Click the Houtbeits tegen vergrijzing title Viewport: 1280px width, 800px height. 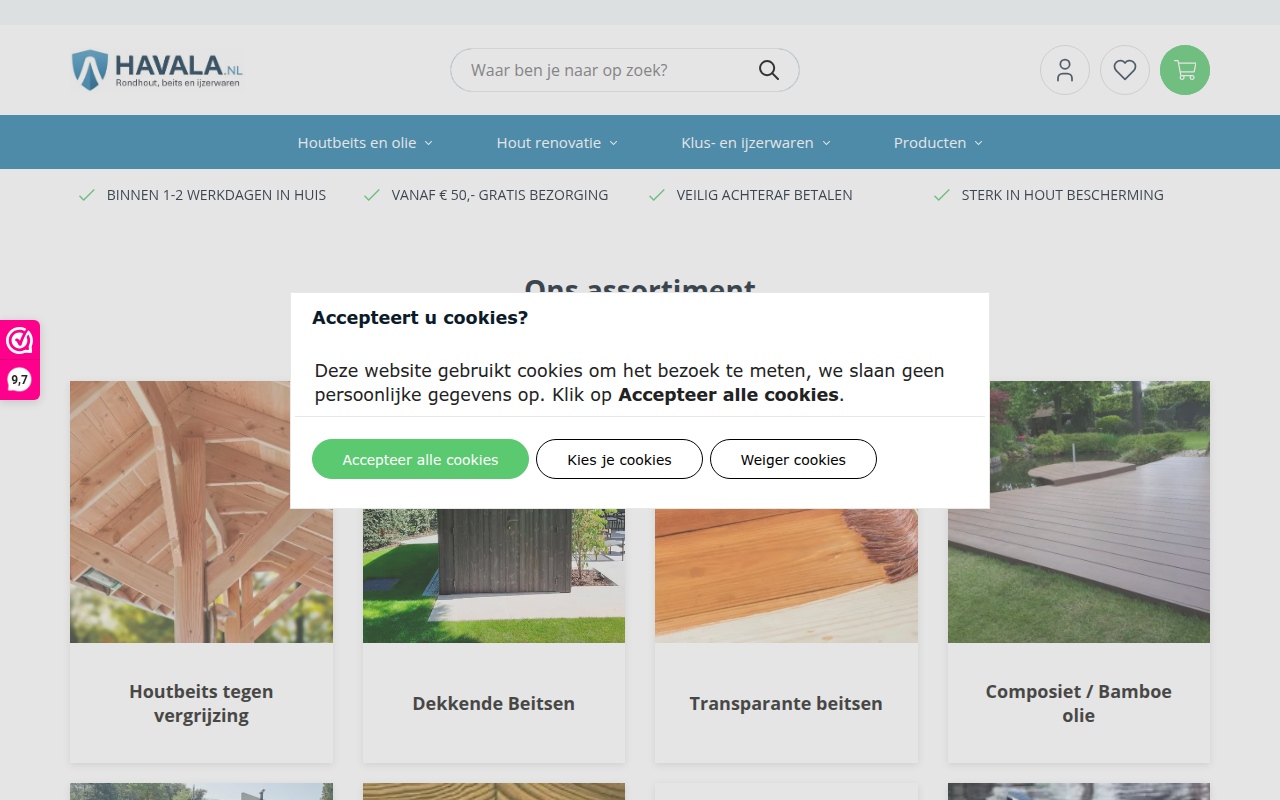pos(201,703)
